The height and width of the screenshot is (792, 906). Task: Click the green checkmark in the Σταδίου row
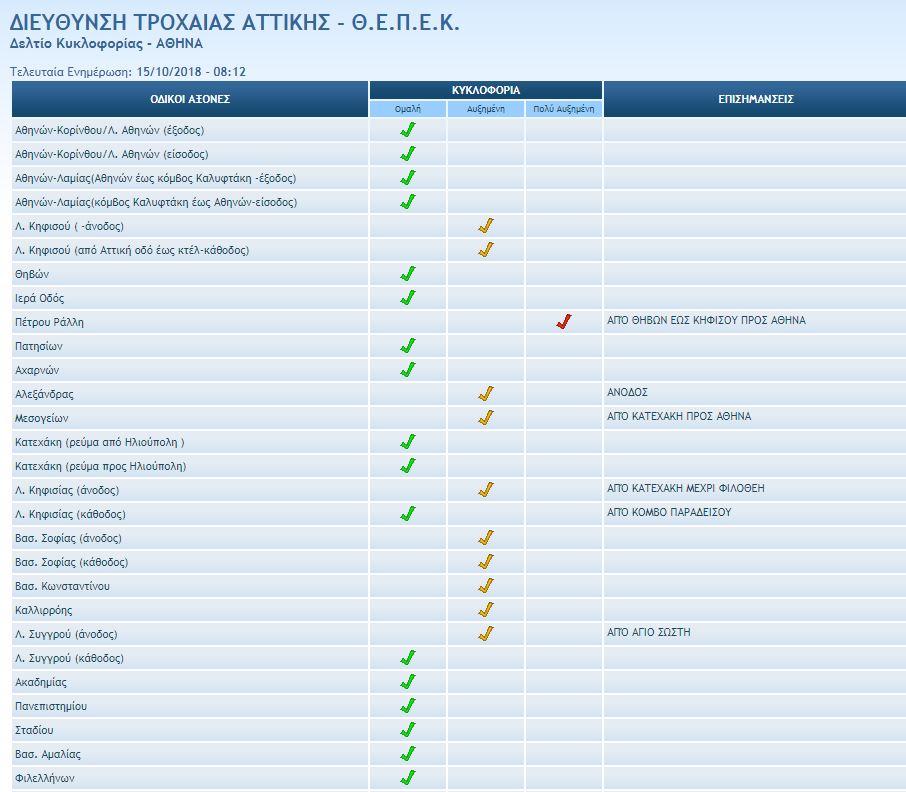click(x=407, y=730)
